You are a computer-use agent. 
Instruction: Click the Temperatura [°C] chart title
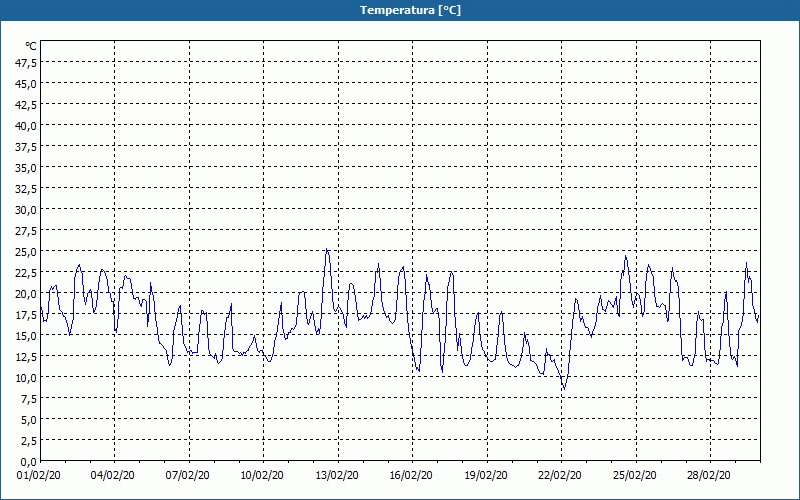point(410,10)
